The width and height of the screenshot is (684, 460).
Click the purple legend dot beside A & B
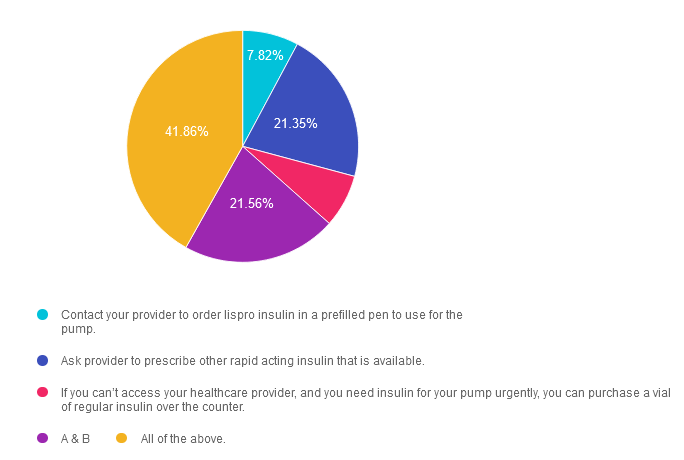pos(43,439)
